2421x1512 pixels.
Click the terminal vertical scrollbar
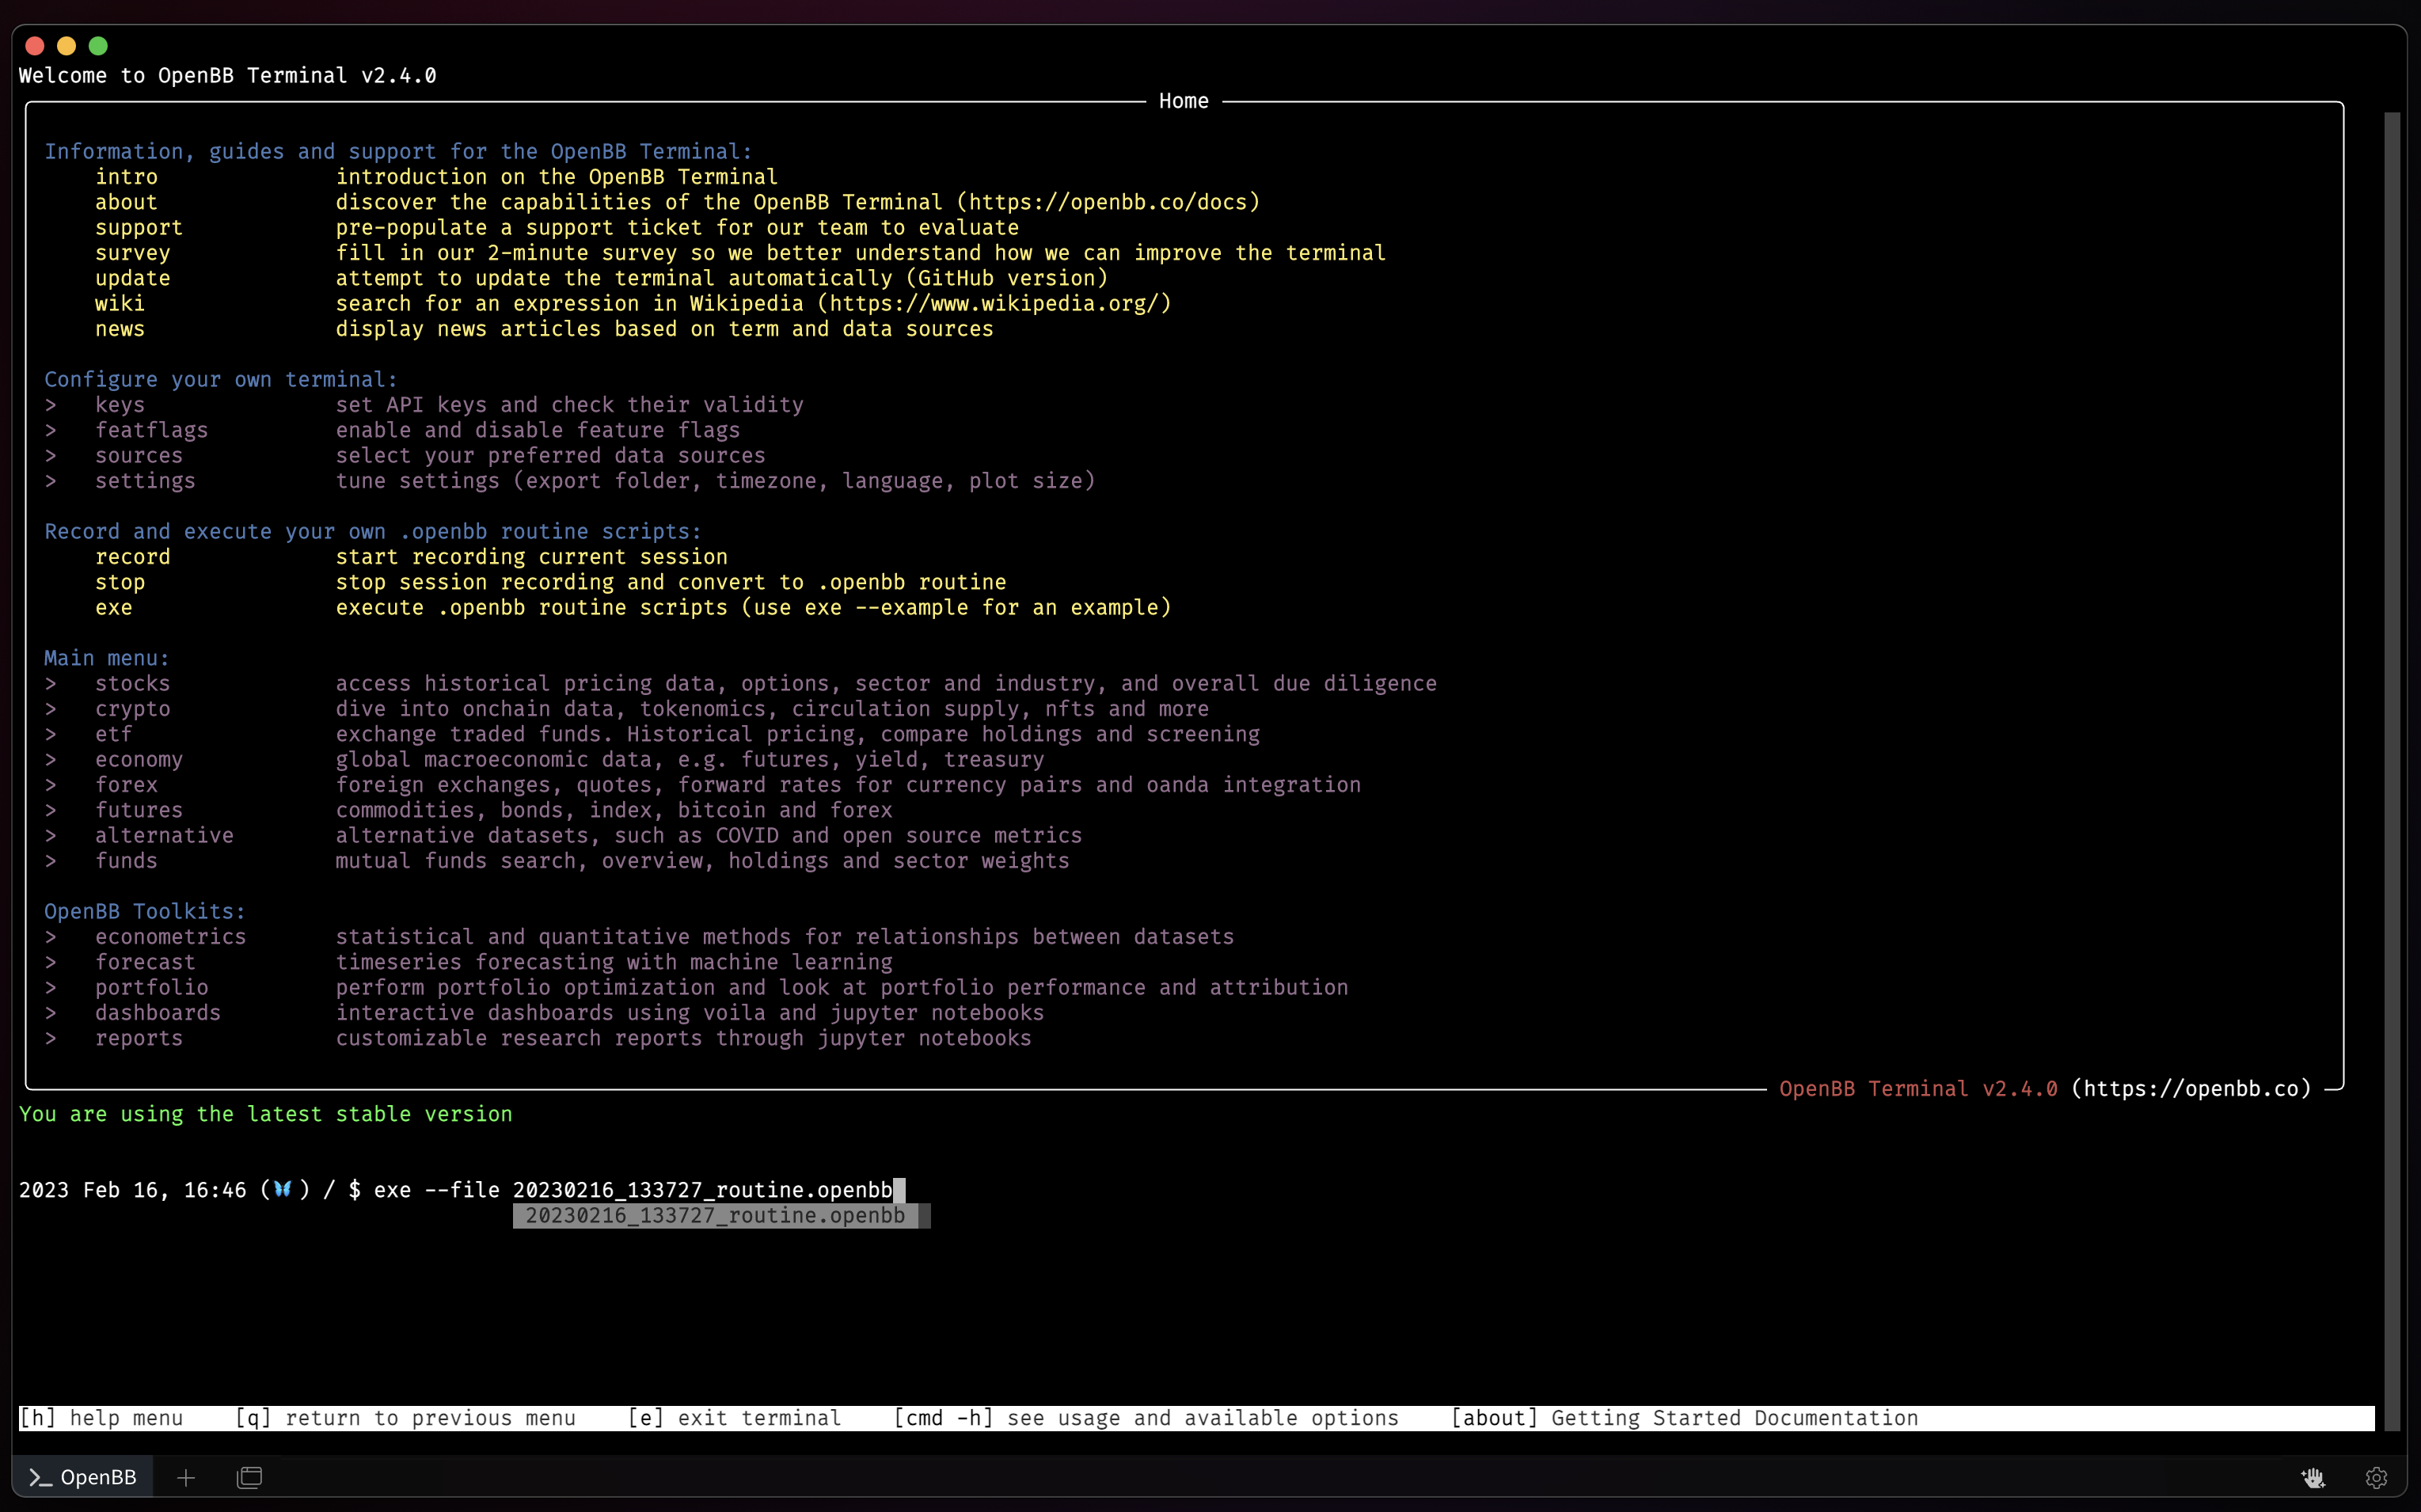point(2391,770)
